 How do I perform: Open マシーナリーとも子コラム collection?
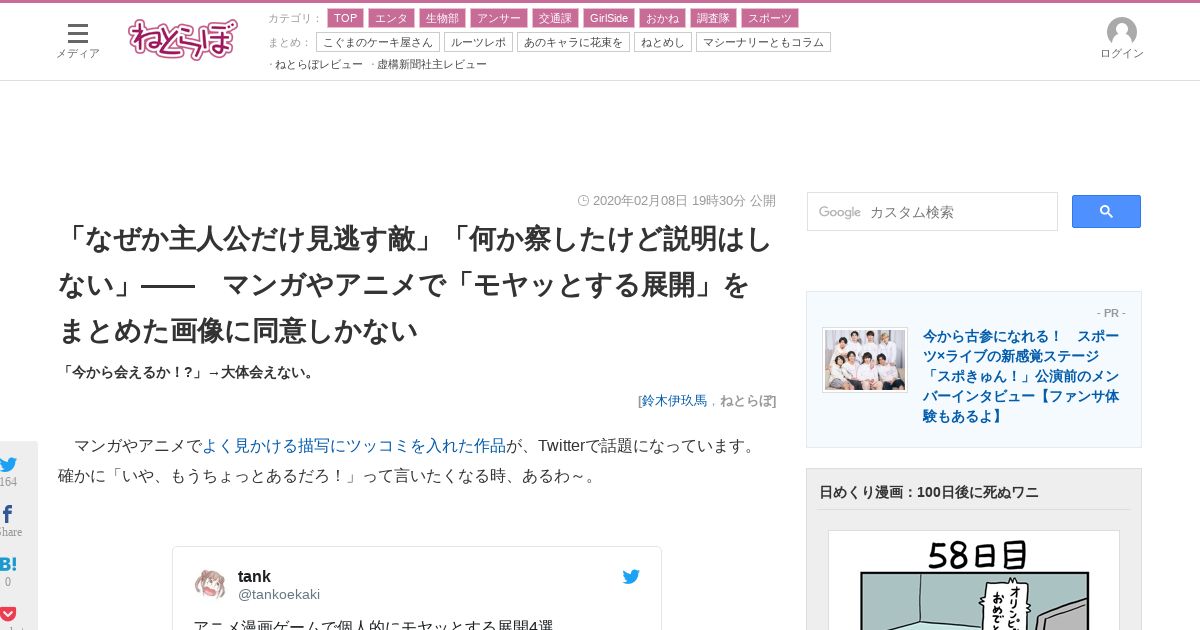coord(763,42)
